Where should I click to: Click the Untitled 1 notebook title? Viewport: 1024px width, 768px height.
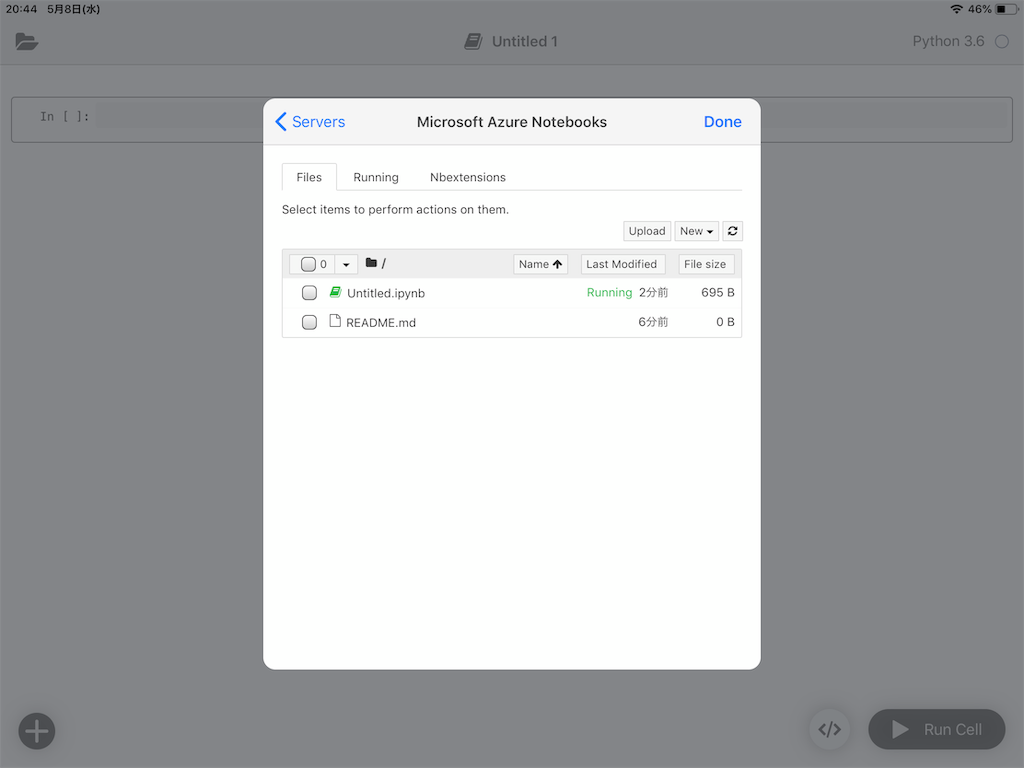click(x=524, y=42)
